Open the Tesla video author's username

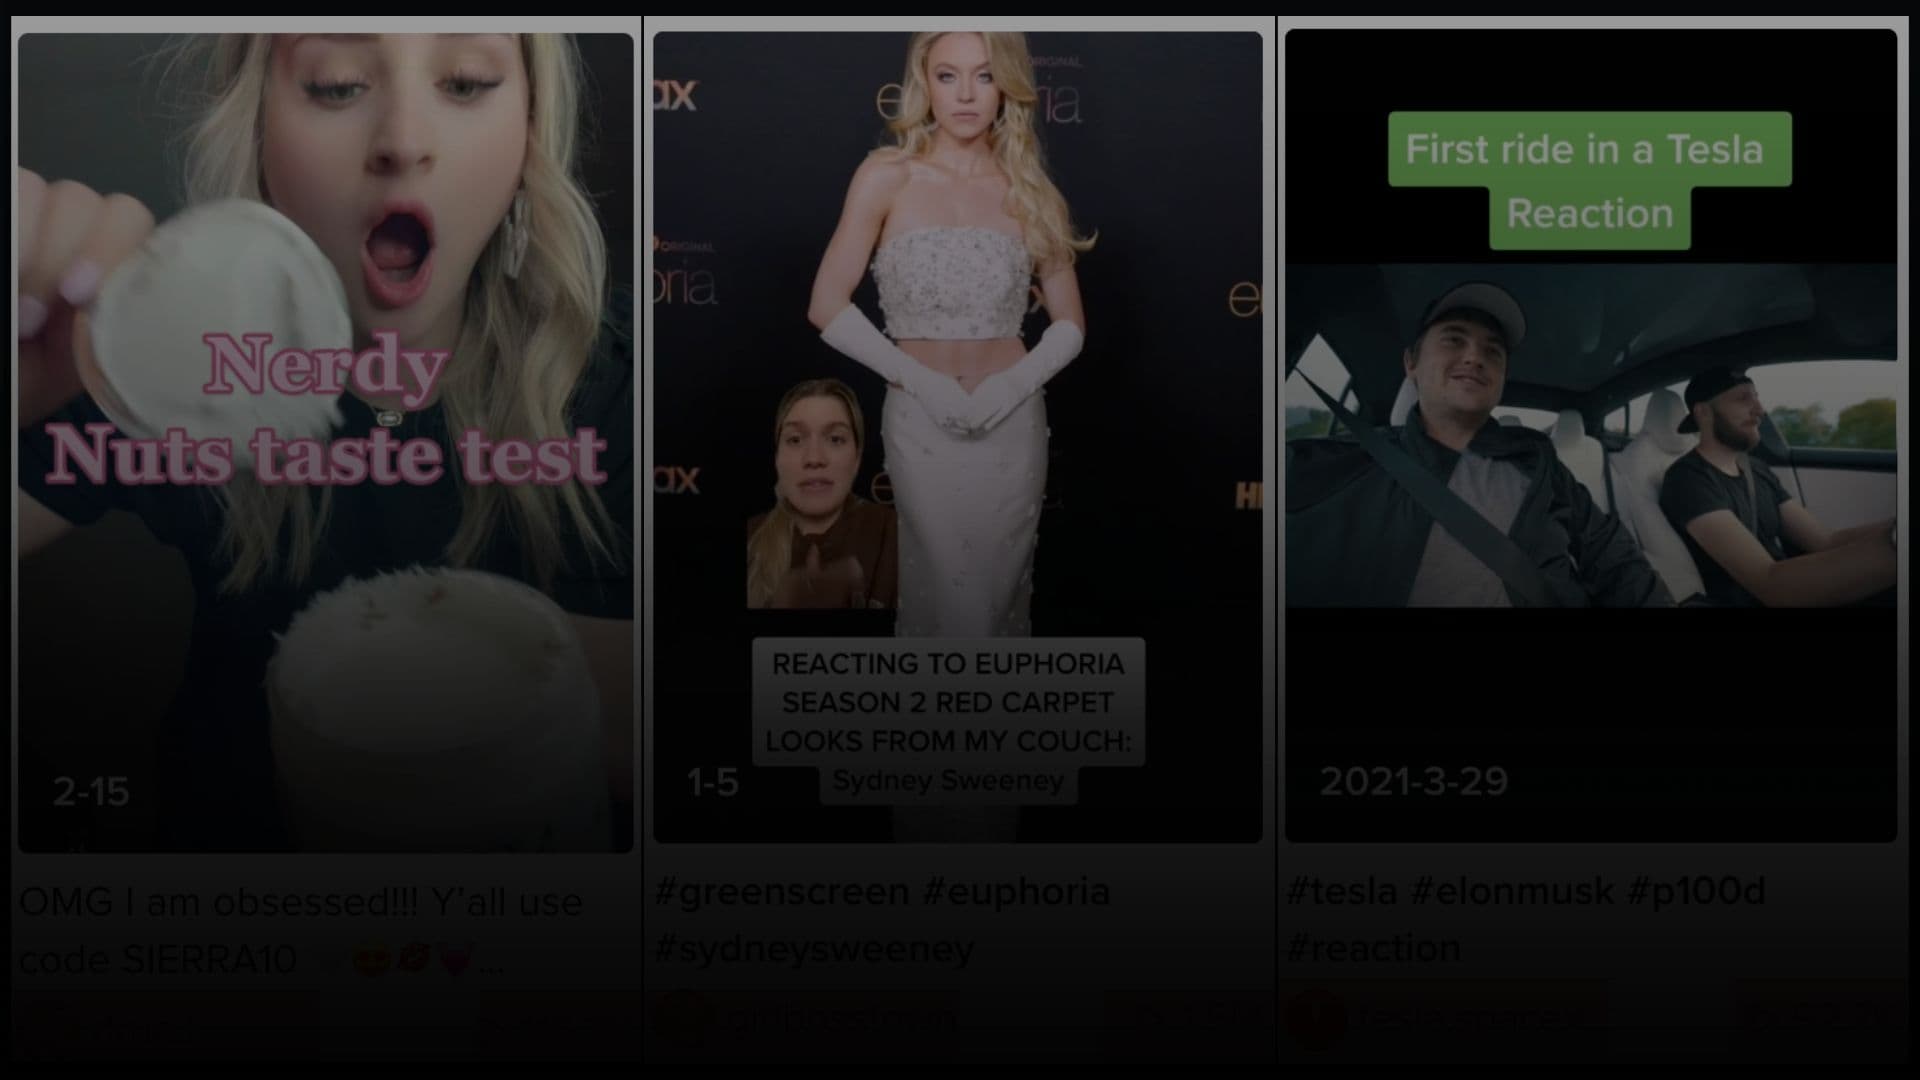click(x=1462, y=1018)
